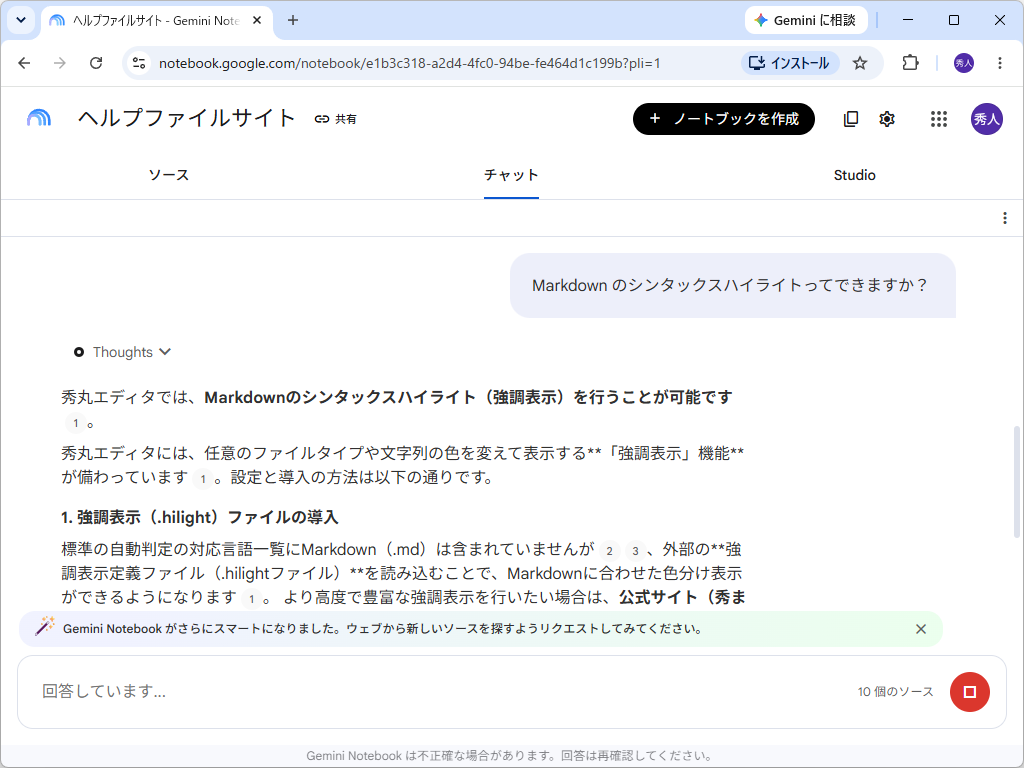The height and width of the screenshot is (768, 1024).
Task: Share the notebook via 共有 link
Action: [x=336, y=119]
